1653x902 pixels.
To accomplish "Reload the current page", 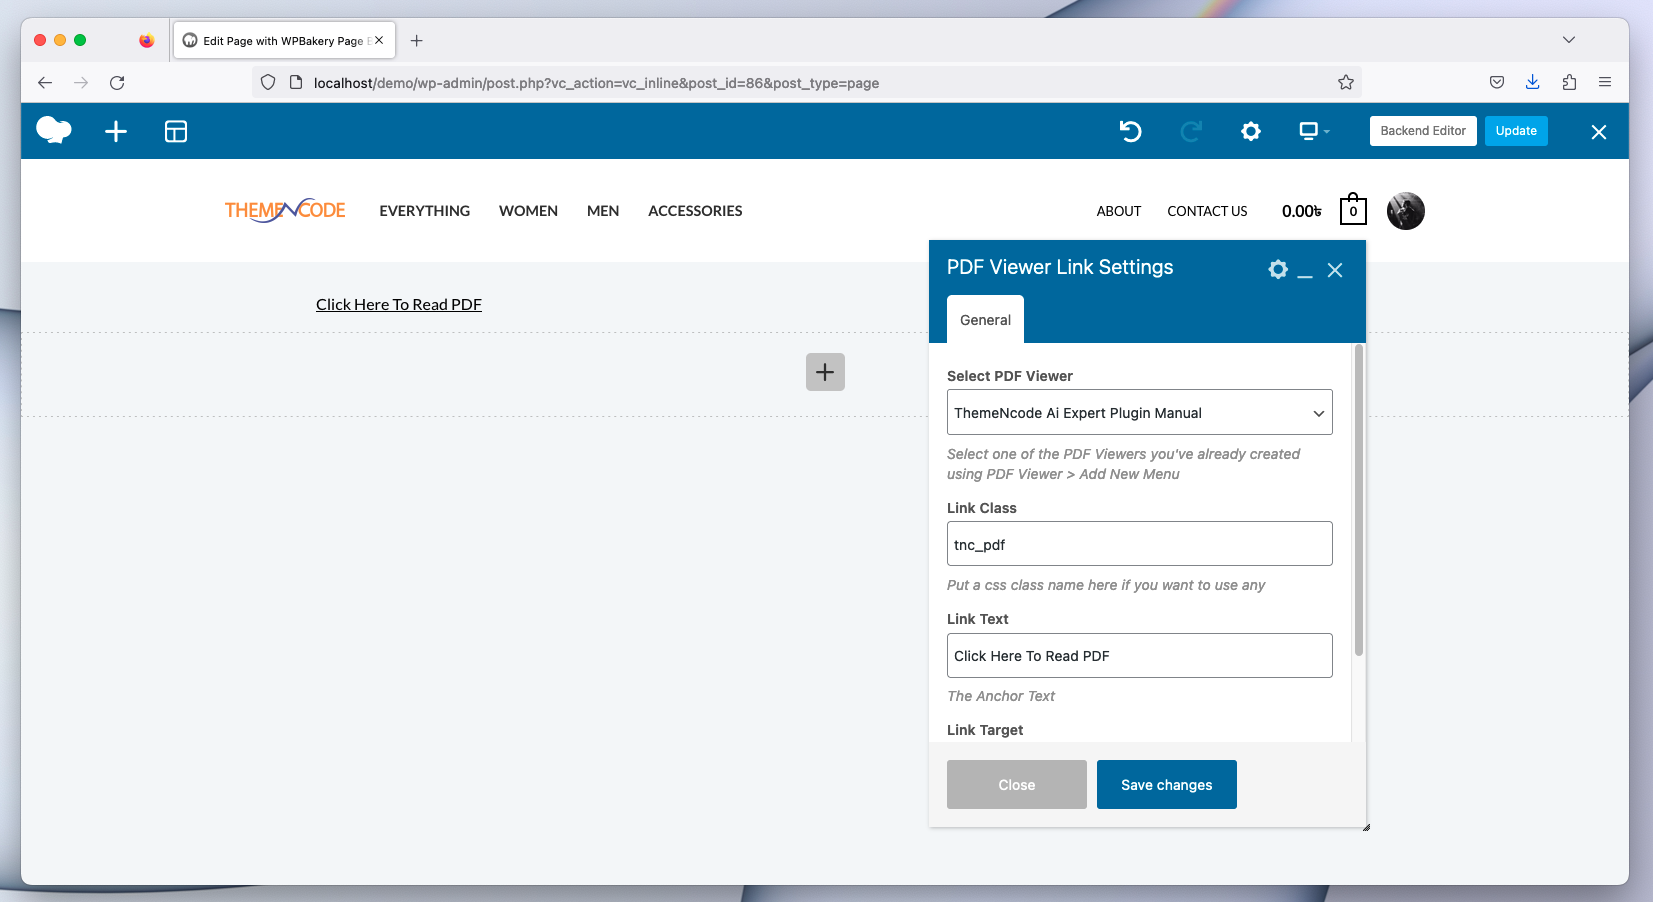I will point(117,83).
